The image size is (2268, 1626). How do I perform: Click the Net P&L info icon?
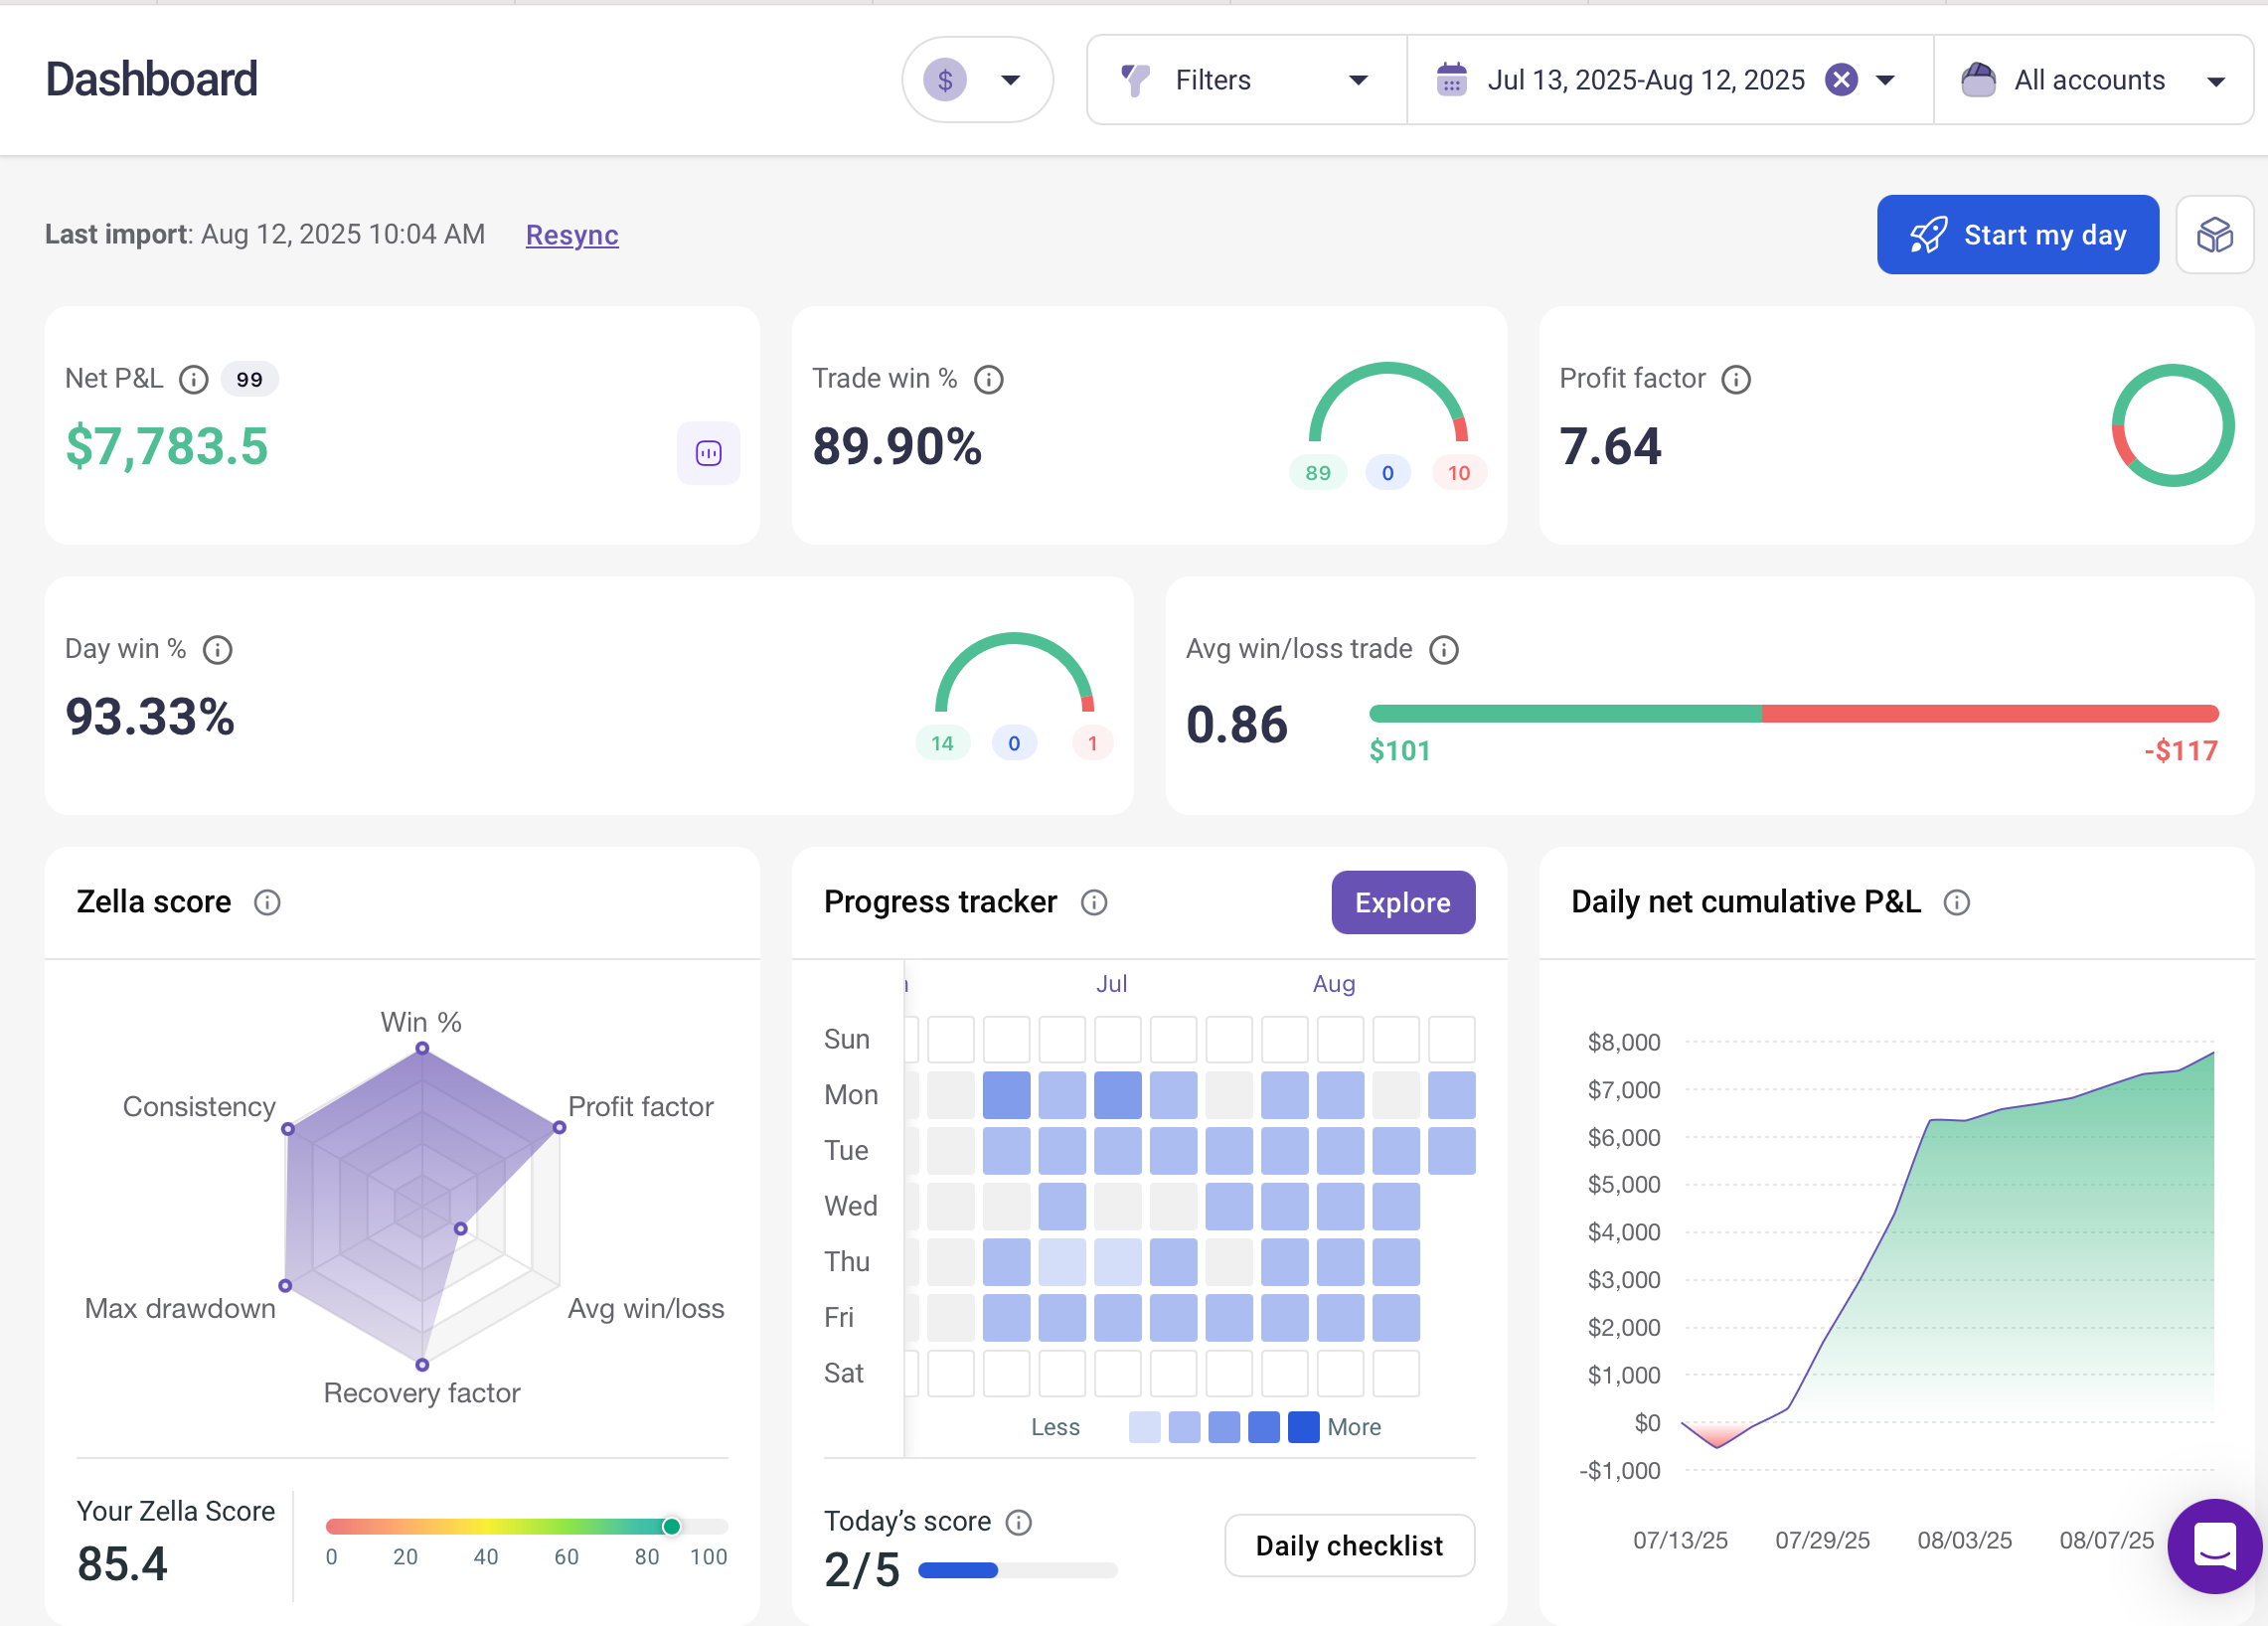[x=193, y=380]
